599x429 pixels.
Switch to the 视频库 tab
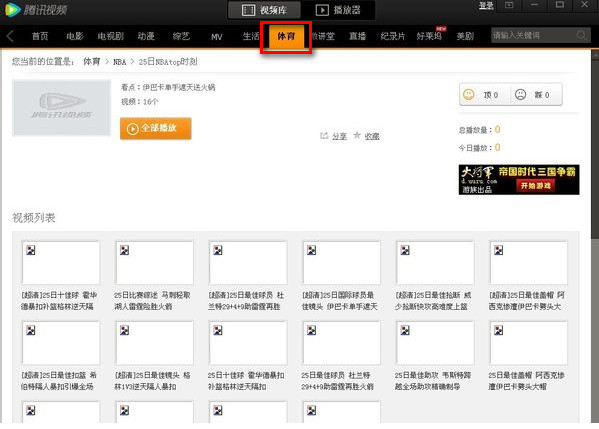click(x=264, y=10)
